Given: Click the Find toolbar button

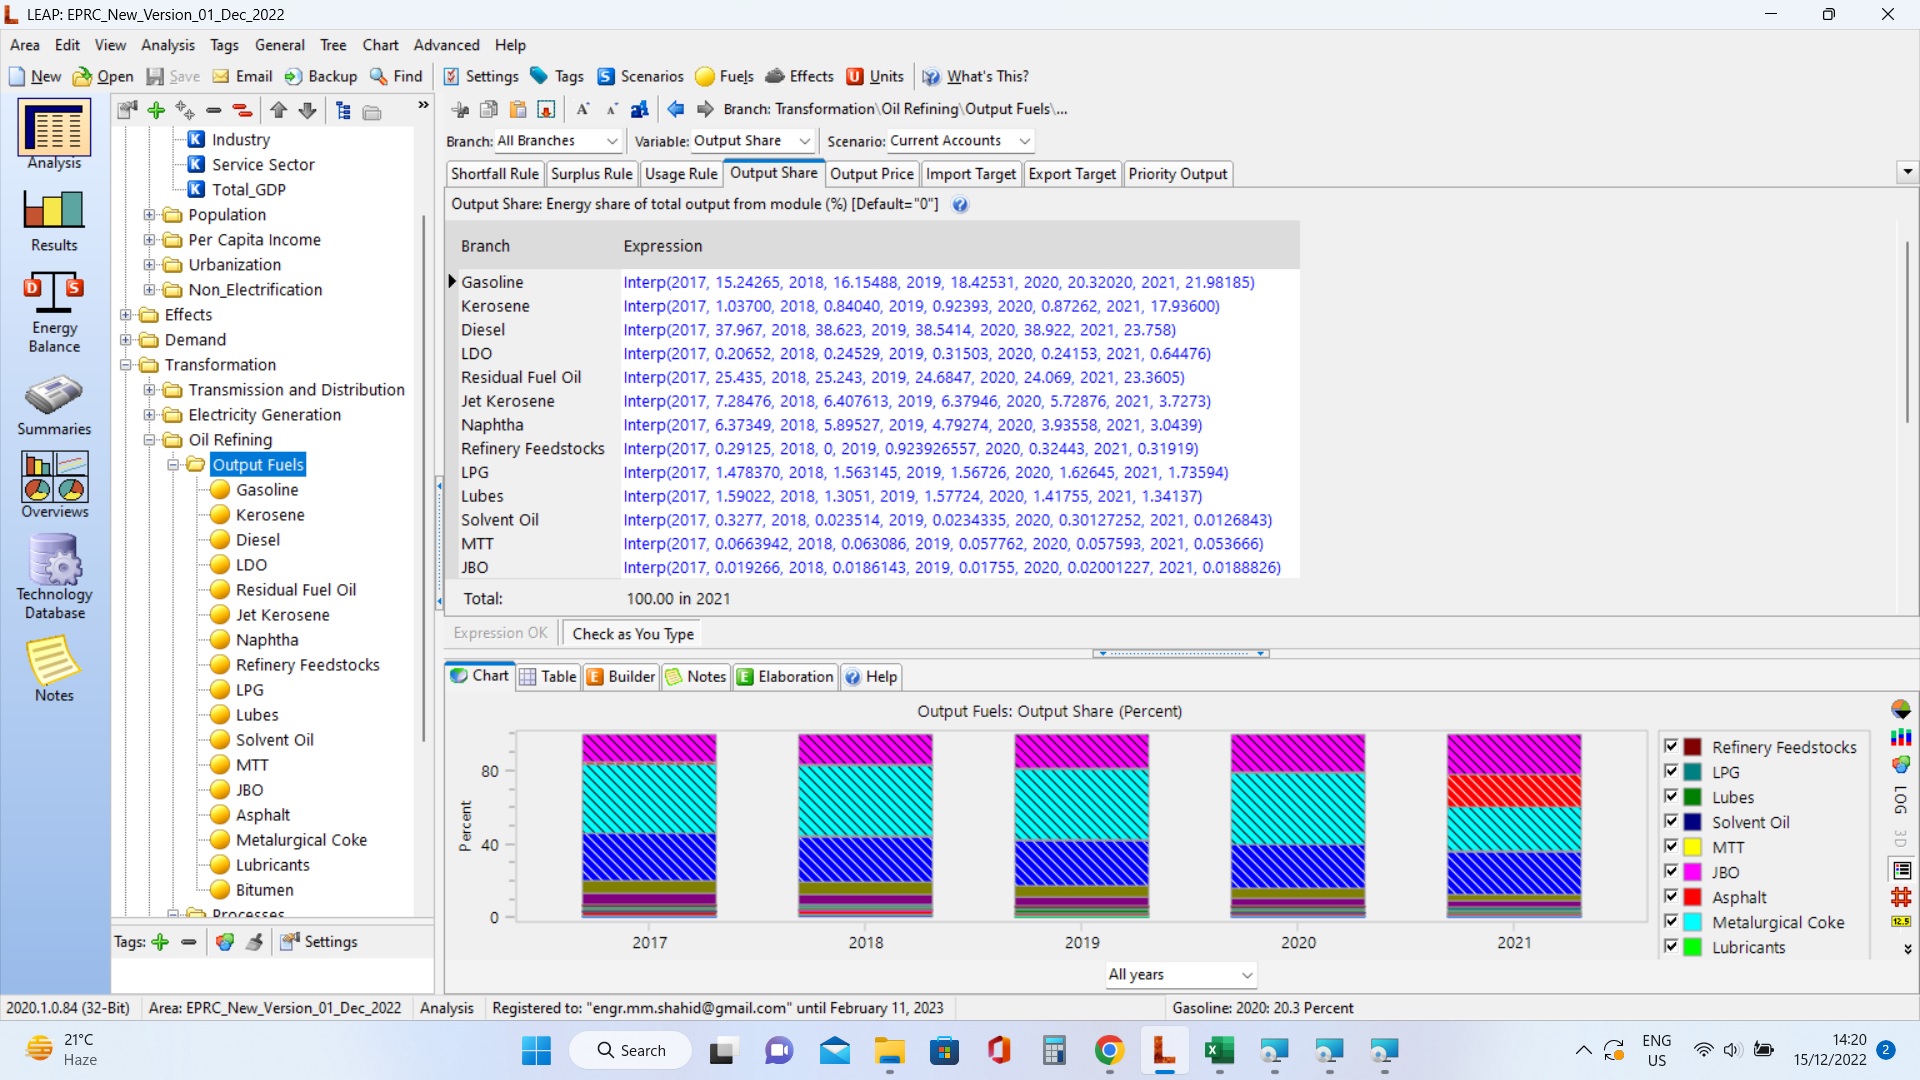Looking at the screenshot, I should [396, 76].
